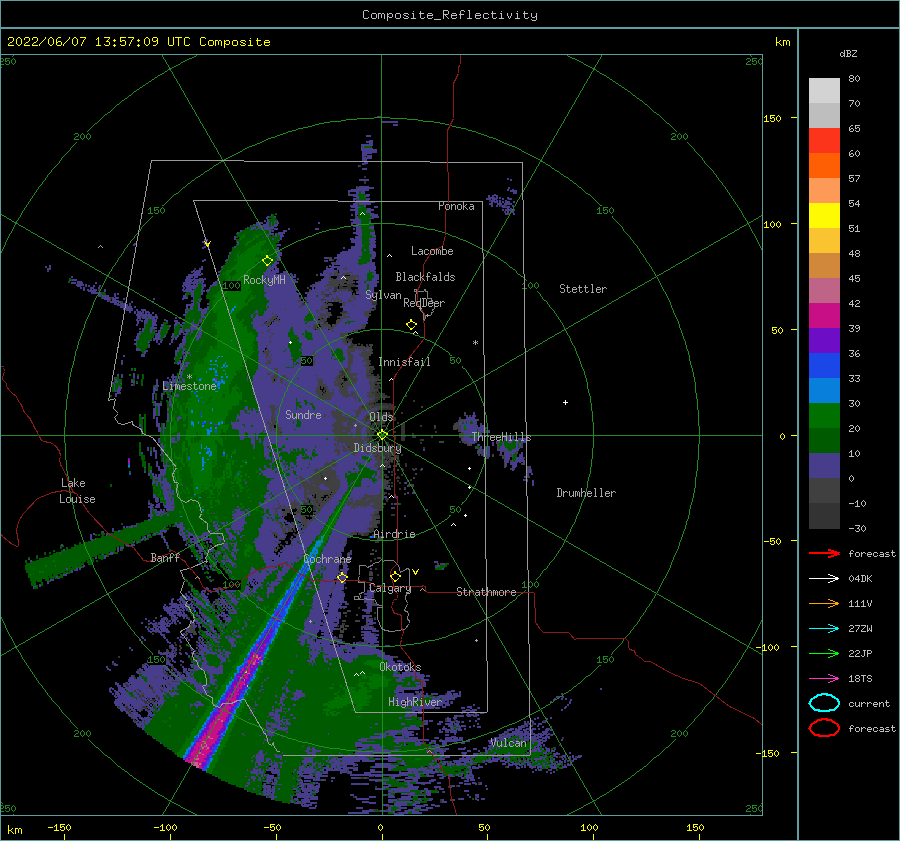Click the Airdrie city label

coord(394,534)
